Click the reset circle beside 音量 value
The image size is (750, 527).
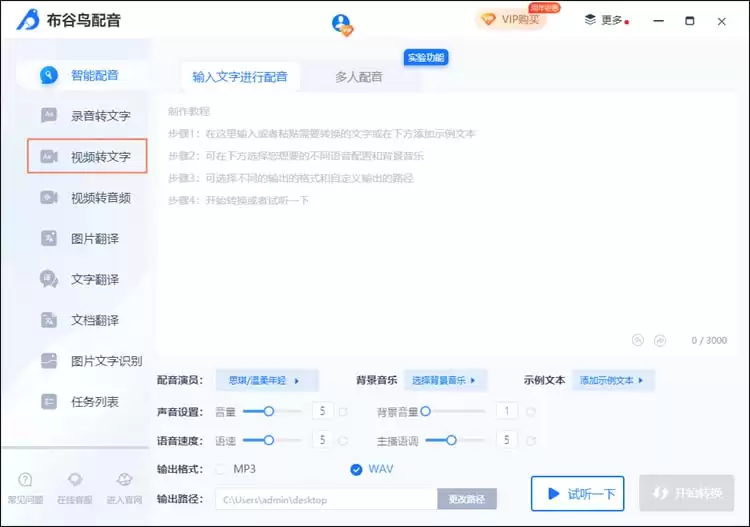342,411
